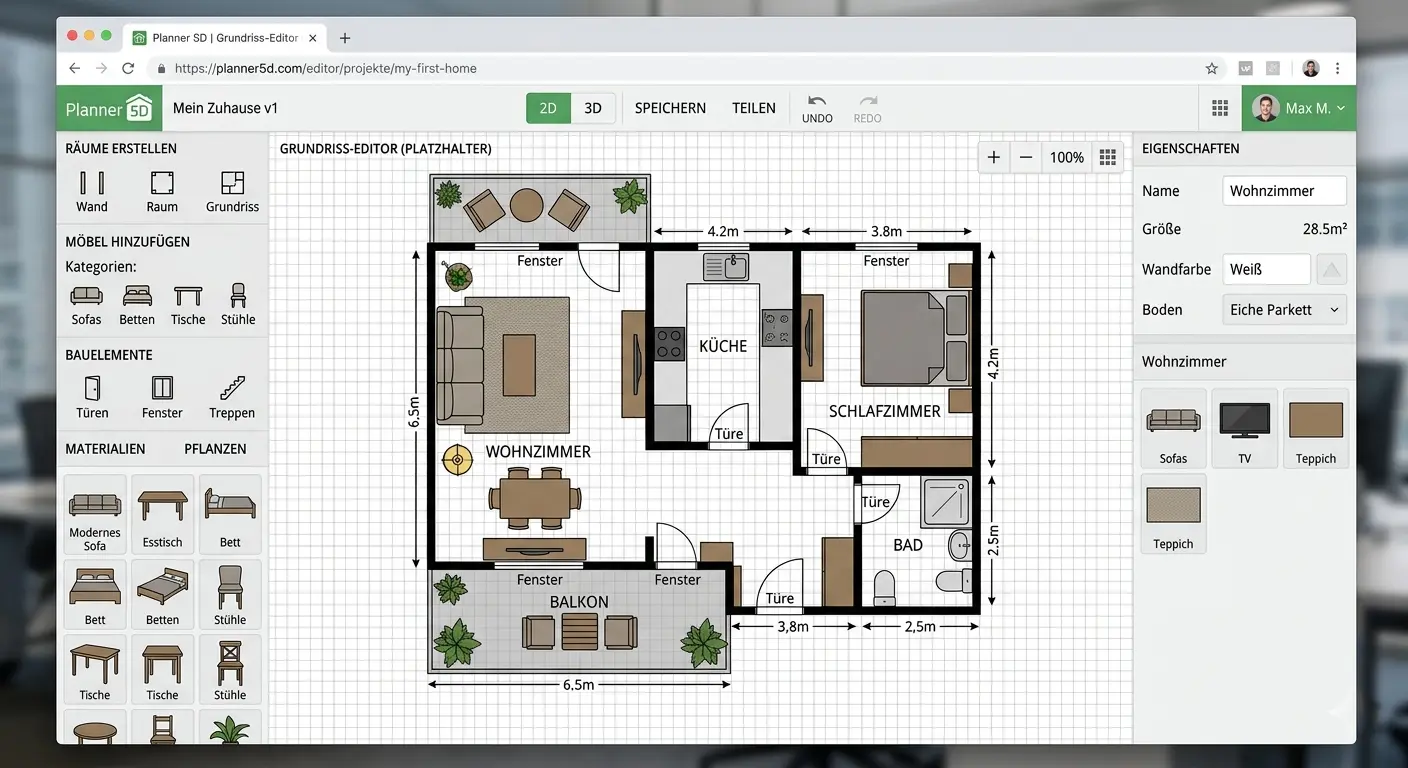The image size is (1408, 768).
Task: Select Türen in Bauelemente
Action: pos(92,397)
